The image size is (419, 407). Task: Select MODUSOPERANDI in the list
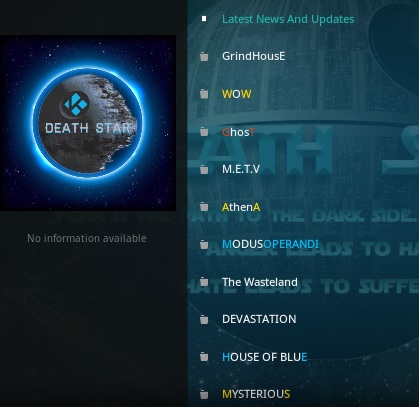pos(270,244)
